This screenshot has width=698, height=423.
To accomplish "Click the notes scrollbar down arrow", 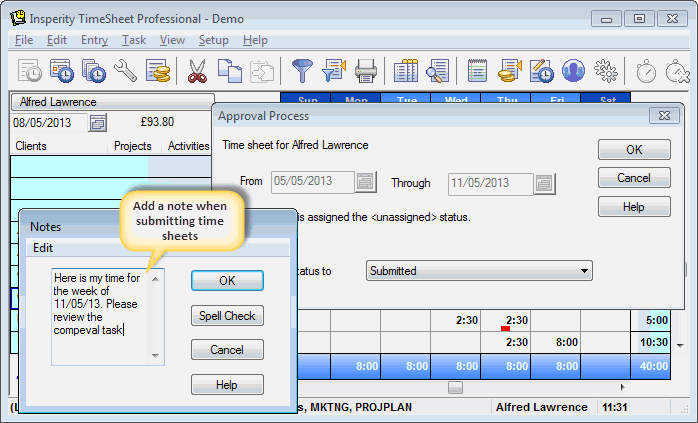I will click(155, 355).
